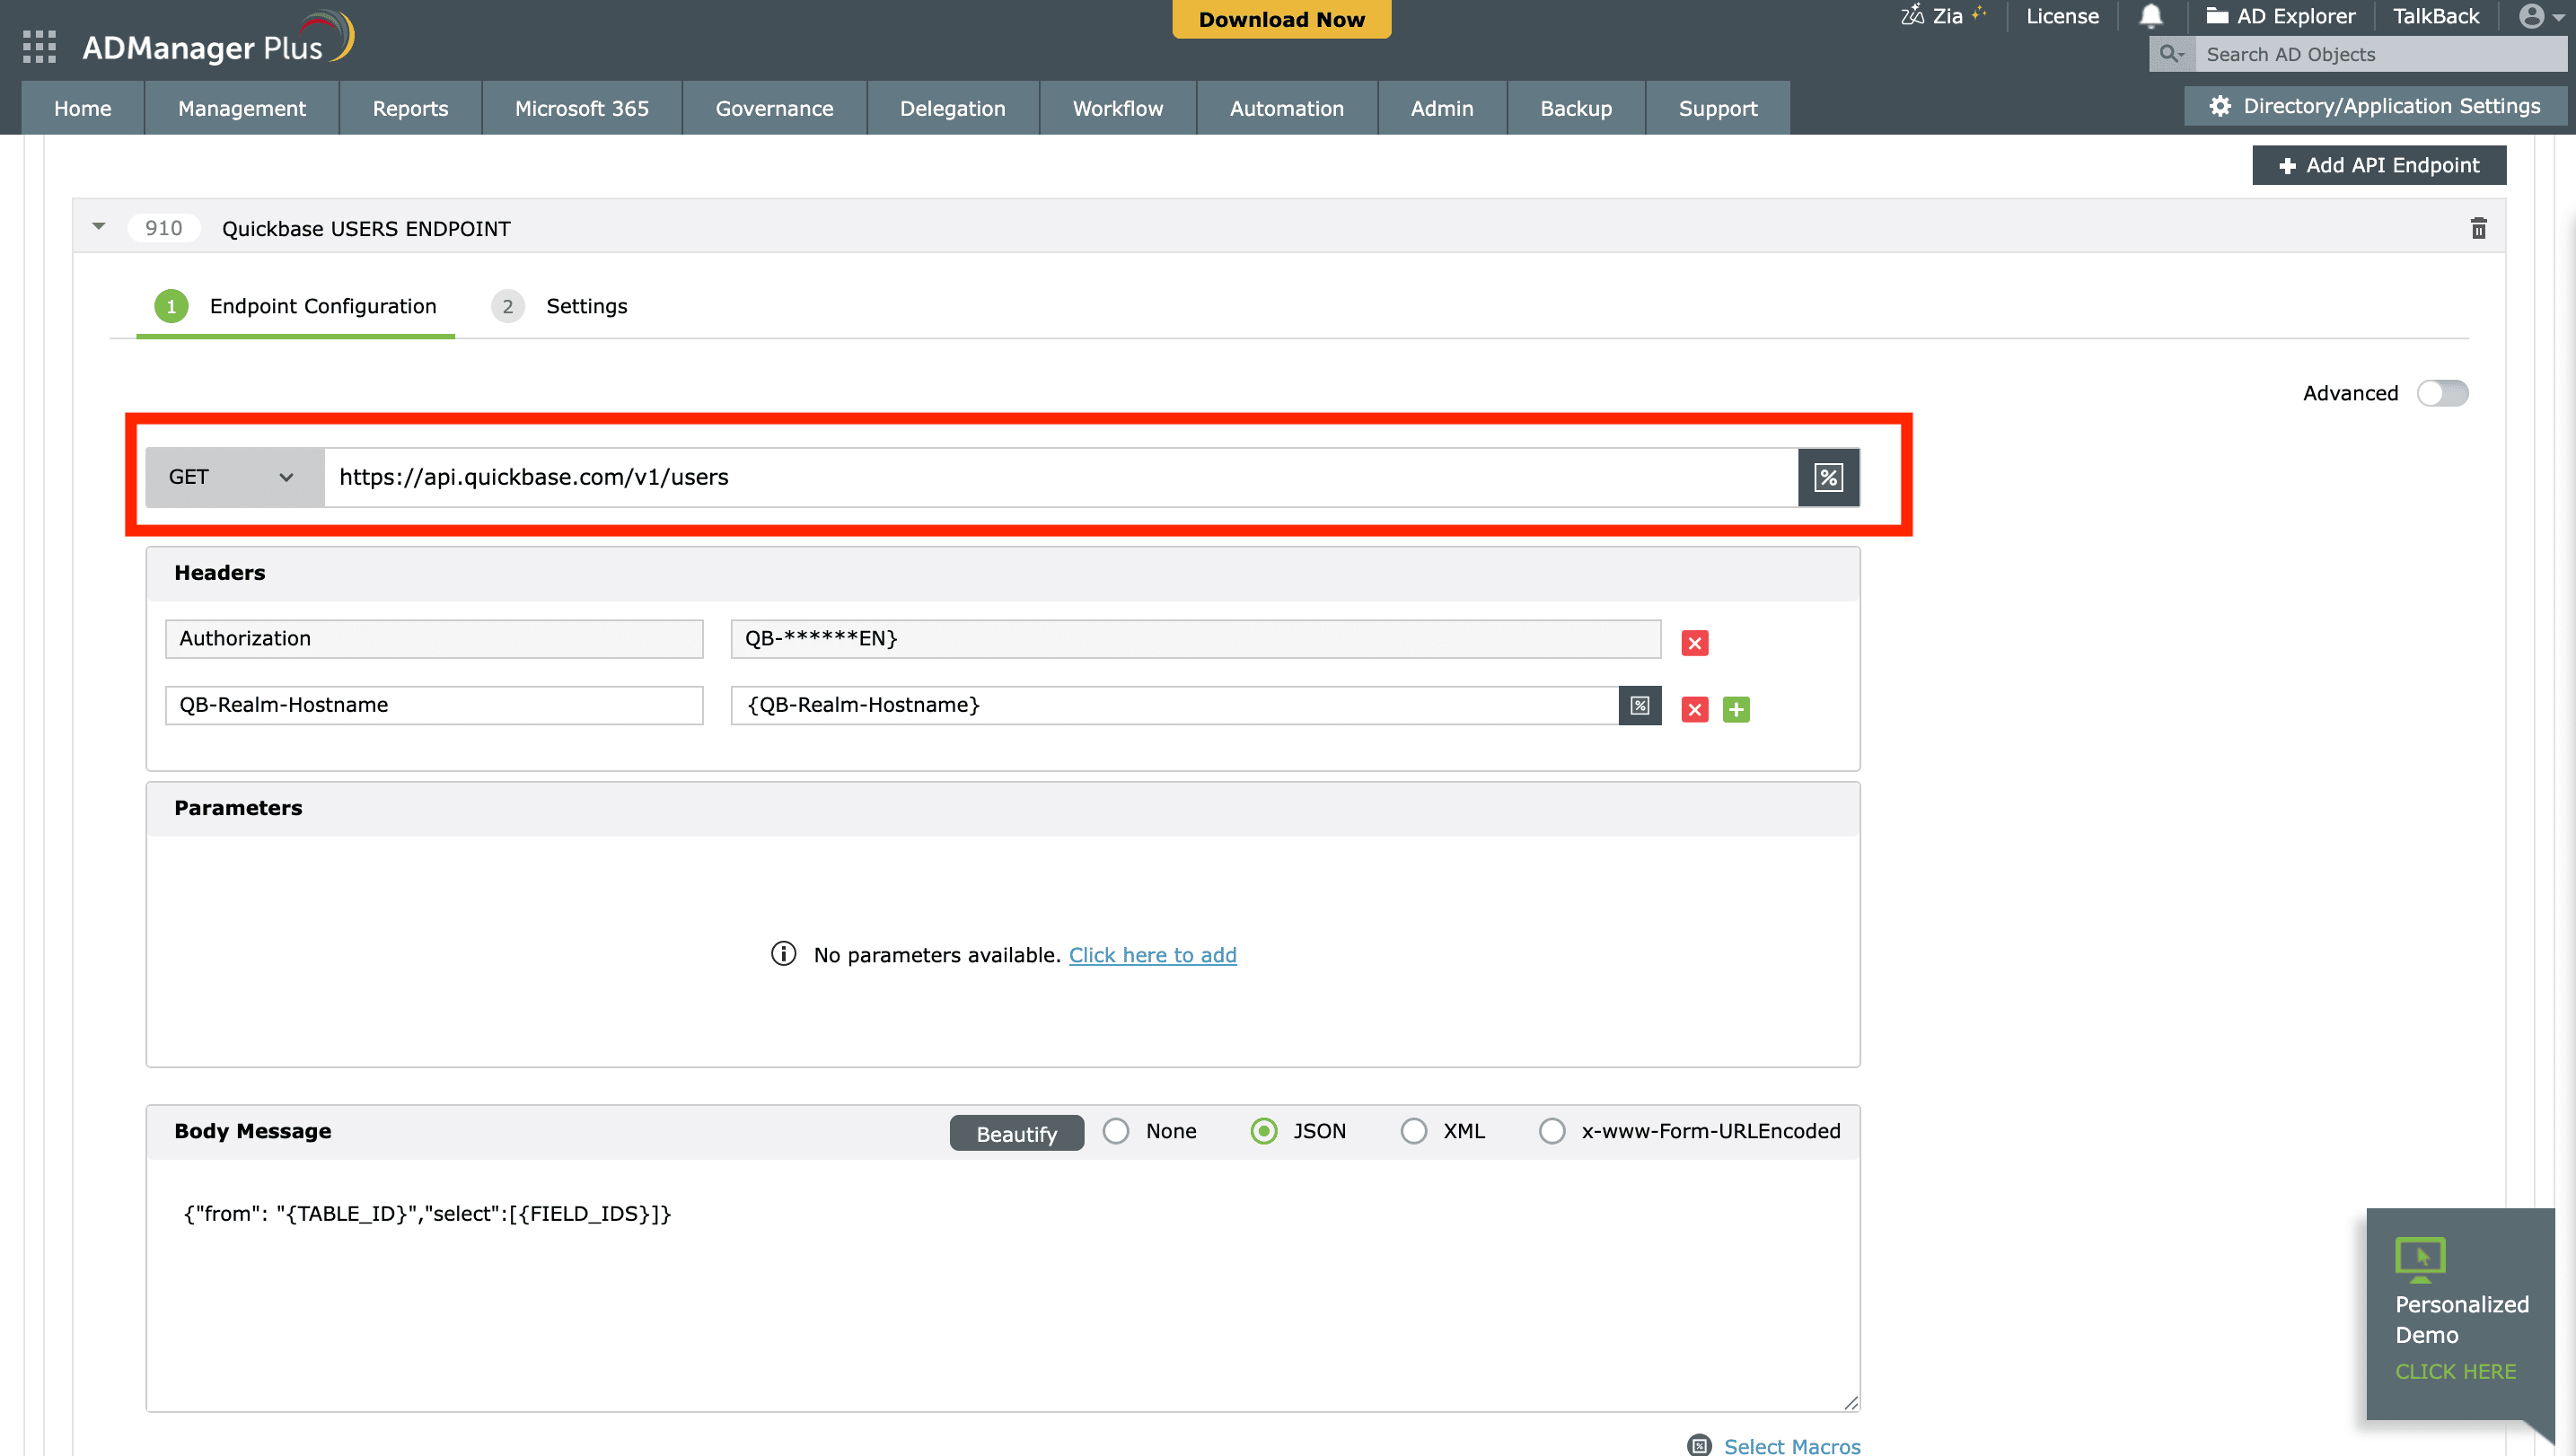This screenshot has width=2576, height=1456.
Task: Click the Select Macros icon
Action: point(1699,1445)
